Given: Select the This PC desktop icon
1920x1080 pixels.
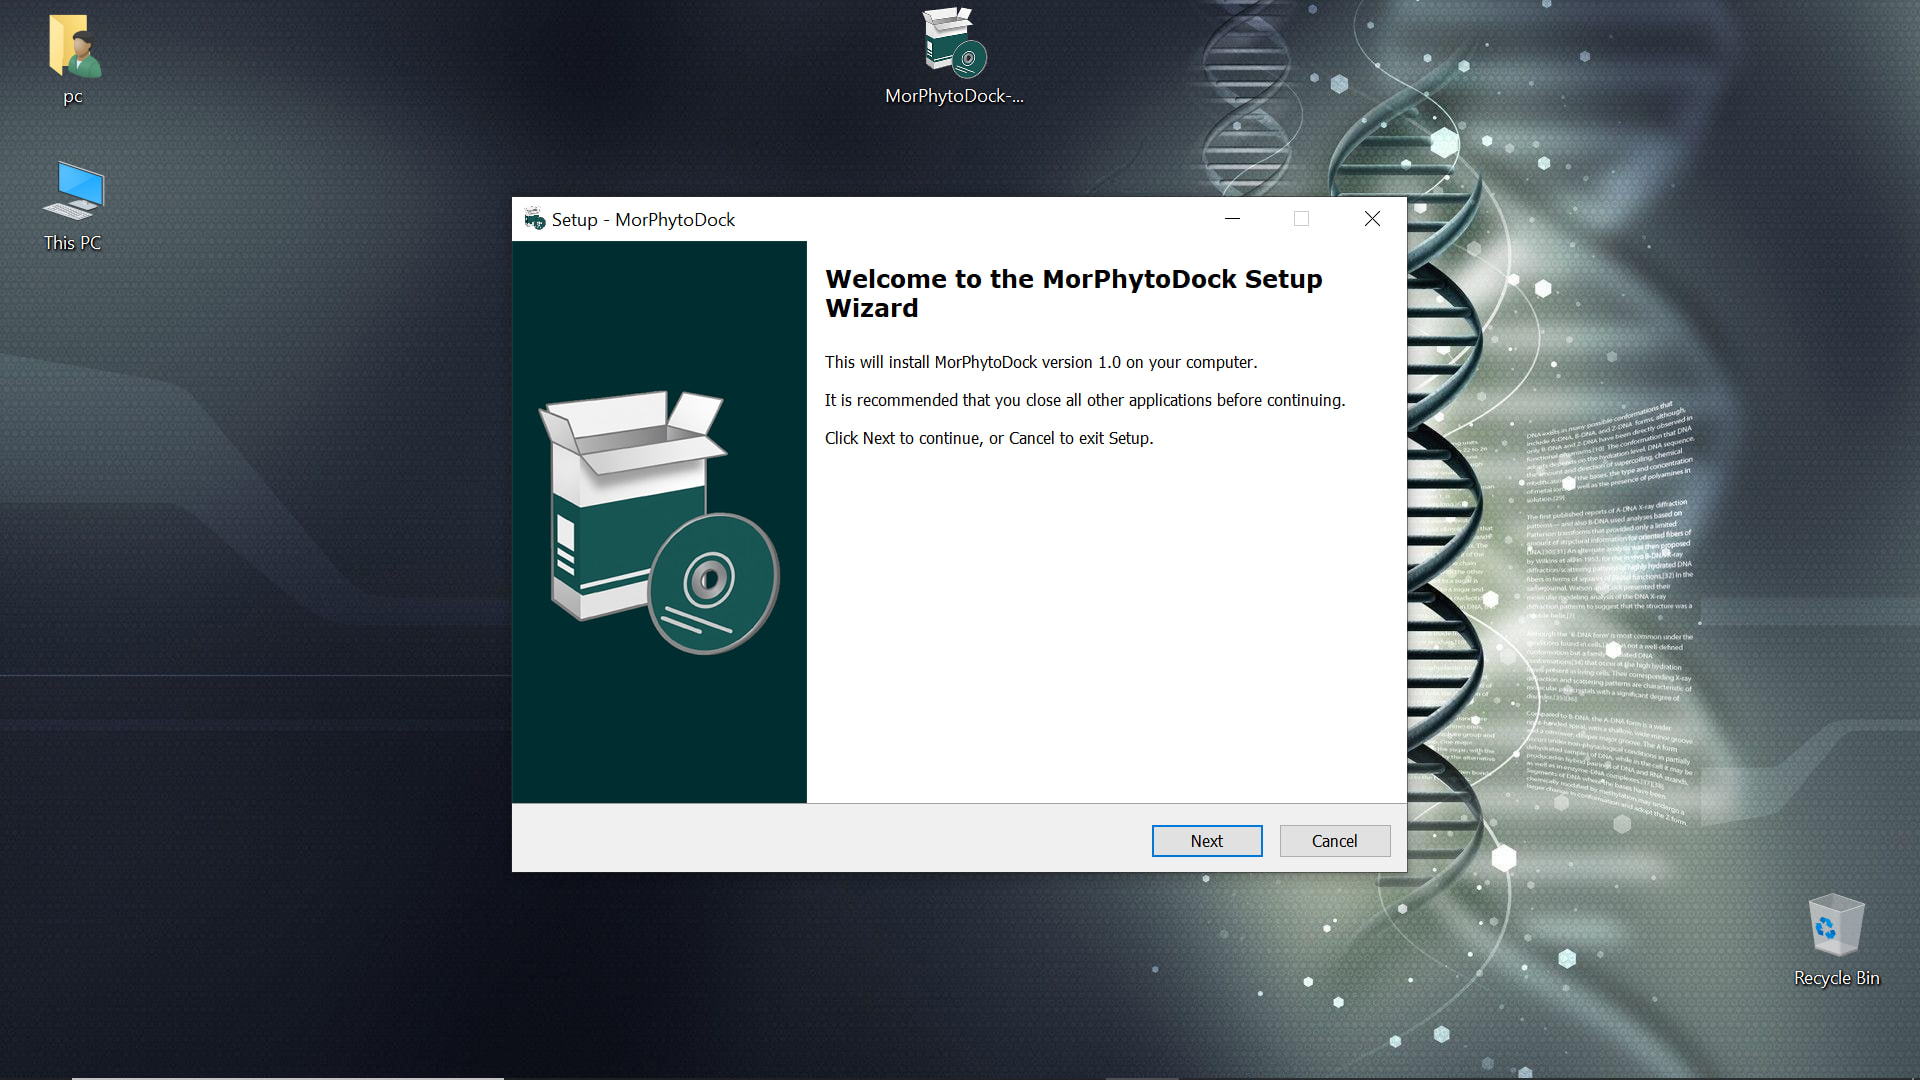Looking at the screenshot, I should [x=73, y=192].
